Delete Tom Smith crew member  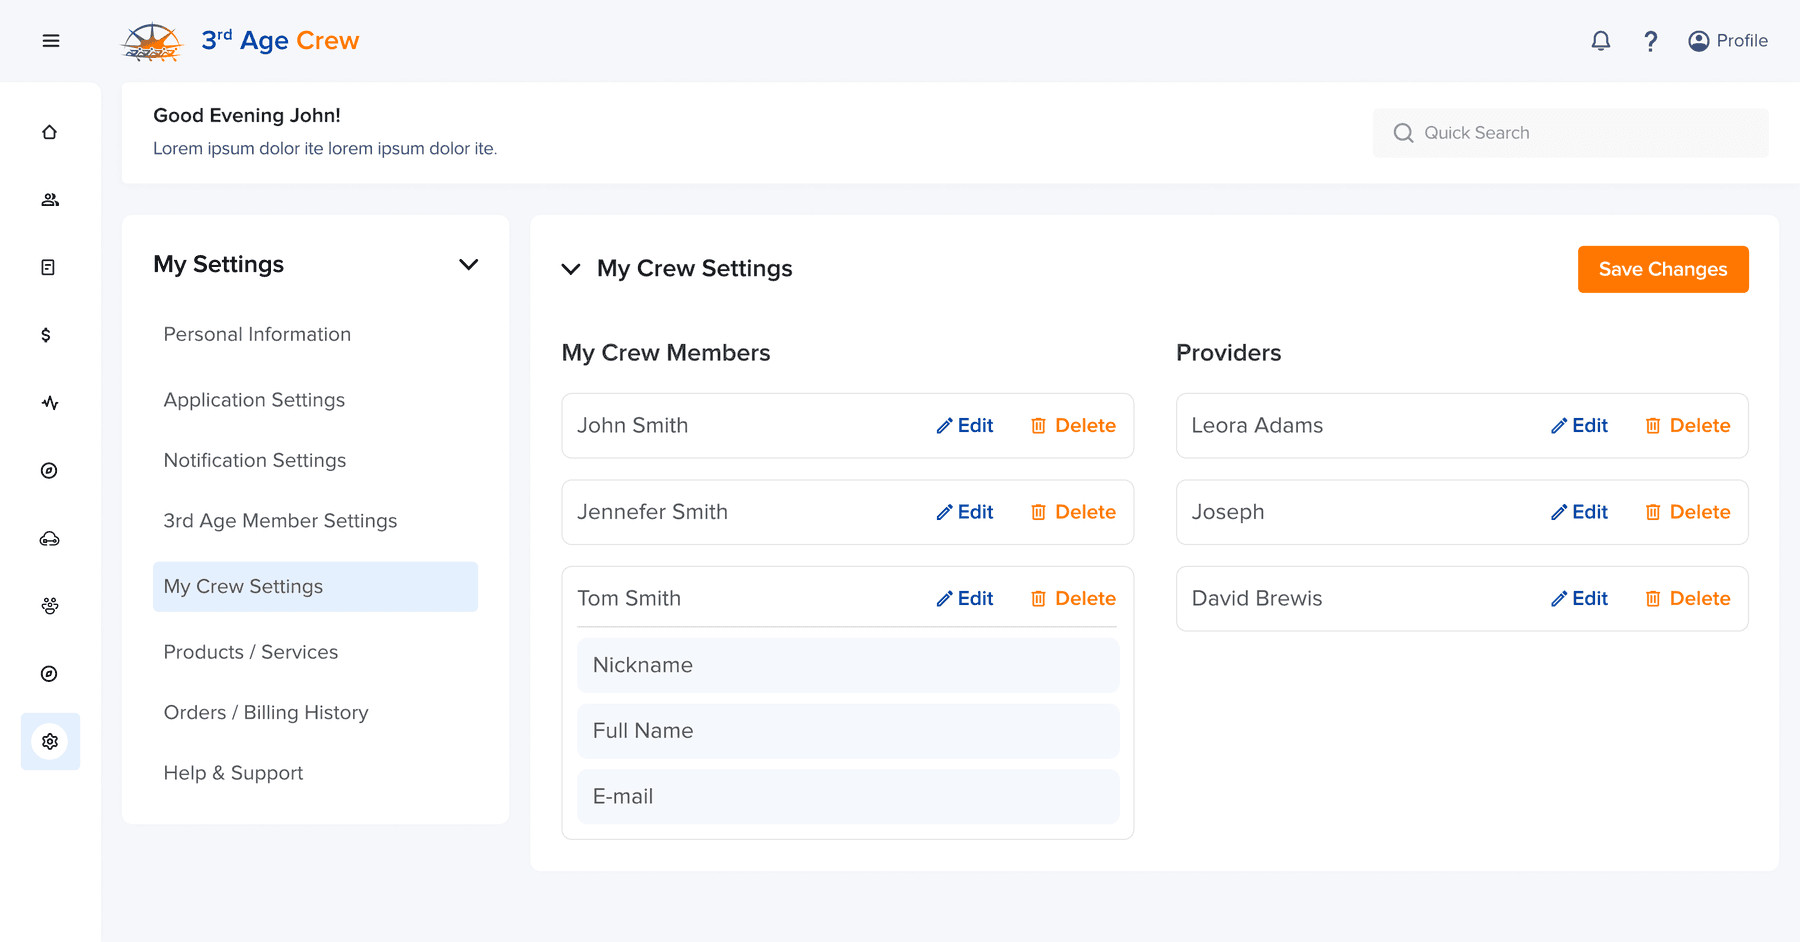(x=1073, y=599)
